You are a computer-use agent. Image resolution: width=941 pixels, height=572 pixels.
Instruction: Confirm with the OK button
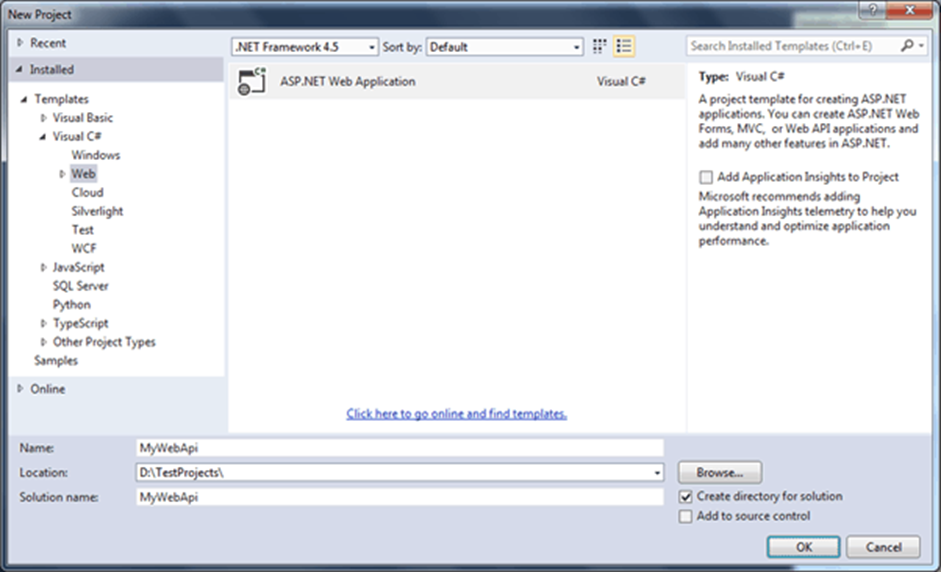pyautogui.click(x=804, y=547)
